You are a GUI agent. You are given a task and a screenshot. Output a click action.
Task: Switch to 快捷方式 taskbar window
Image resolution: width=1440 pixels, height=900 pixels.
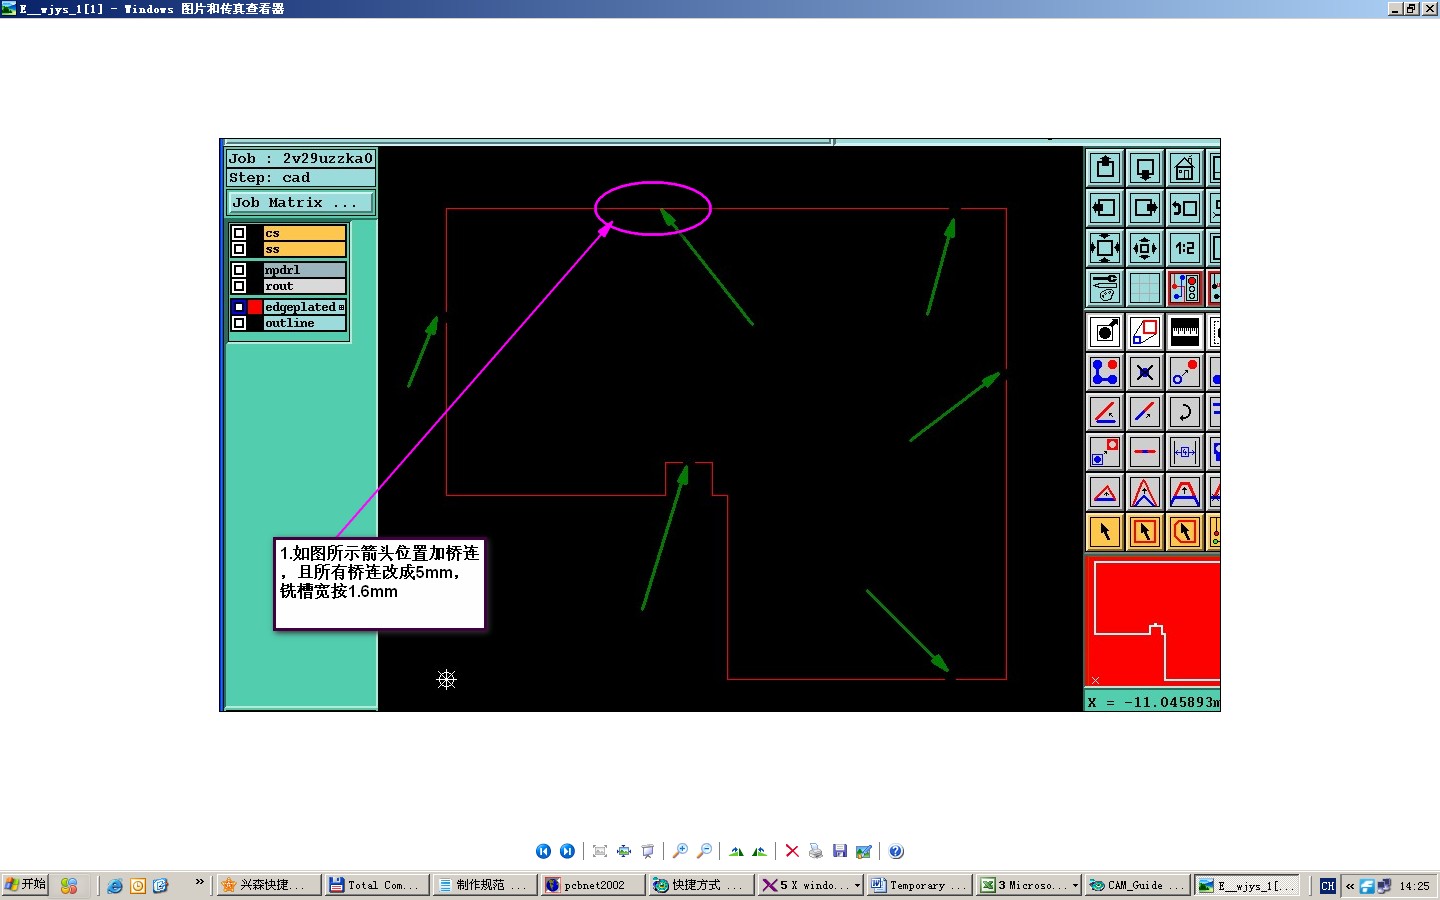coord(701,885)
